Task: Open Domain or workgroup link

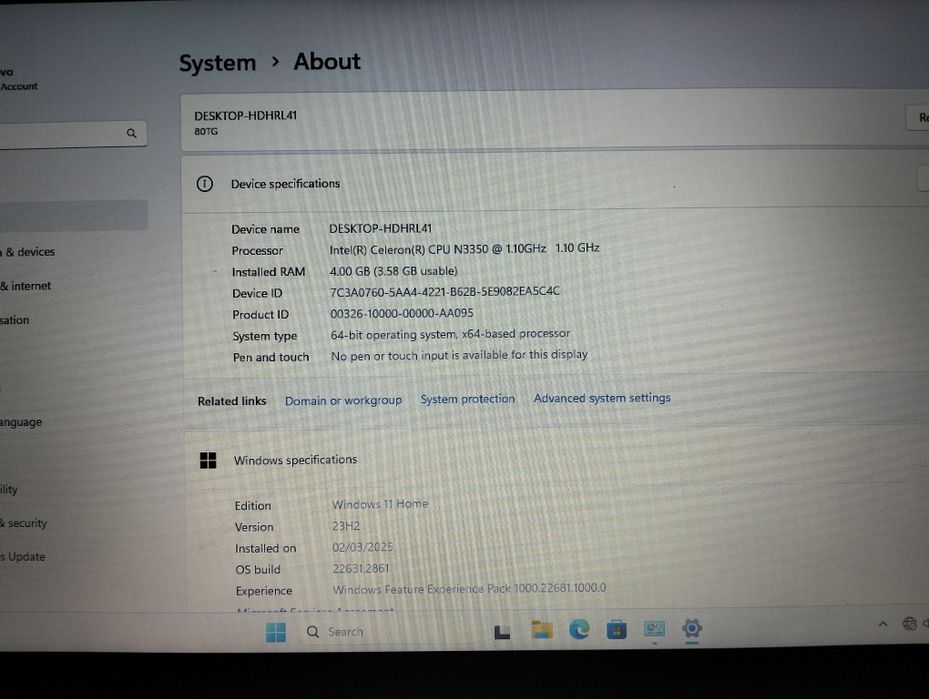Action: pos(343,400)
